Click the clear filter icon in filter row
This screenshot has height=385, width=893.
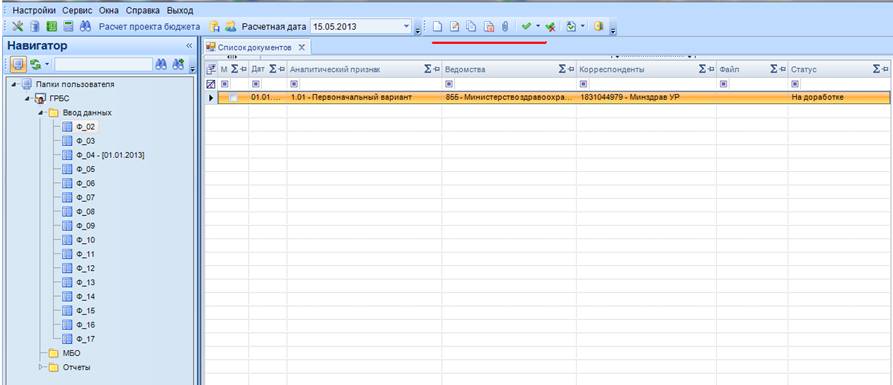tap(211, 84)
